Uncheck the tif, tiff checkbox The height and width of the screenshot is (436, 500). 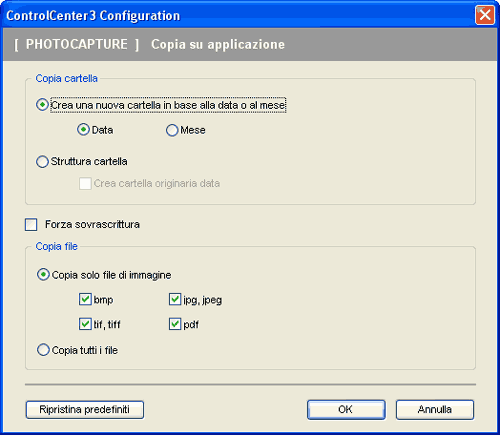pos(85,324)
